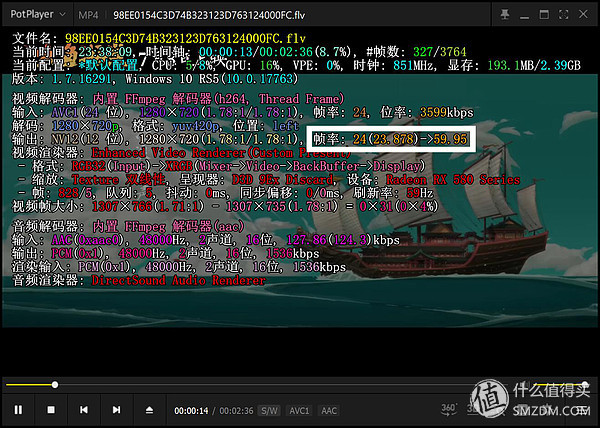The height and width of the screenshot is (428, 600).
Task: Click the decode format yuv420p
Action: tap(196, 125)
